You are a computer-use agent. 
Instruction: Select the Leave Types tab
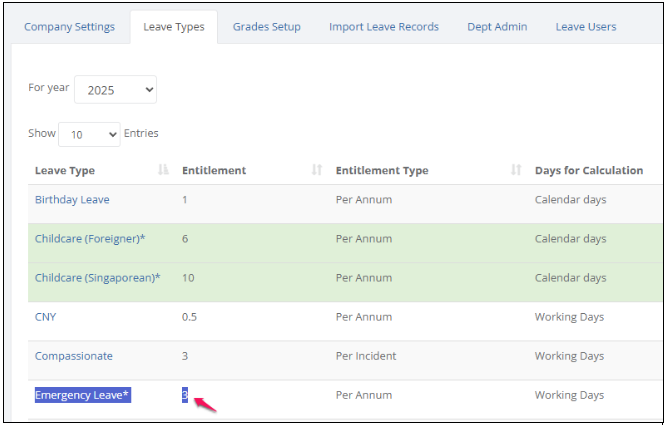pyautogui.click(x=174, y=27)
